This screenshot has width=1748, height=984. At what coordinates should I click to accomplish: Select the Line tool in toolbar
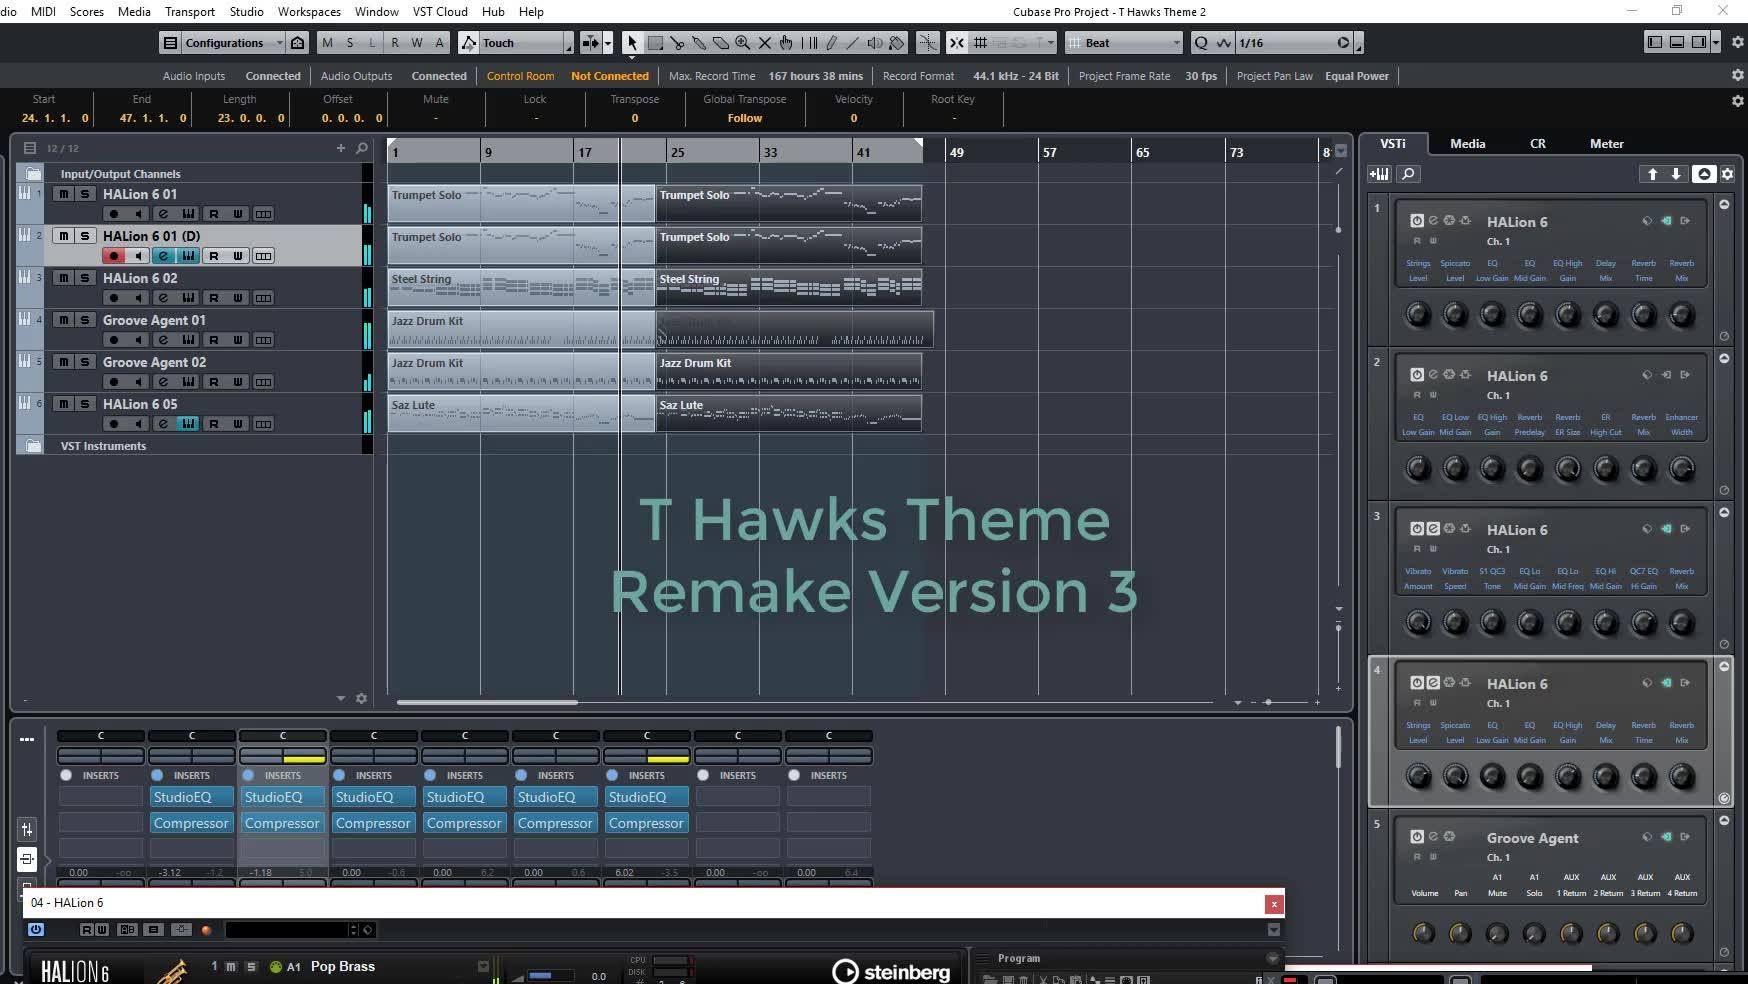pyautogui.click(x=853, y=43)
